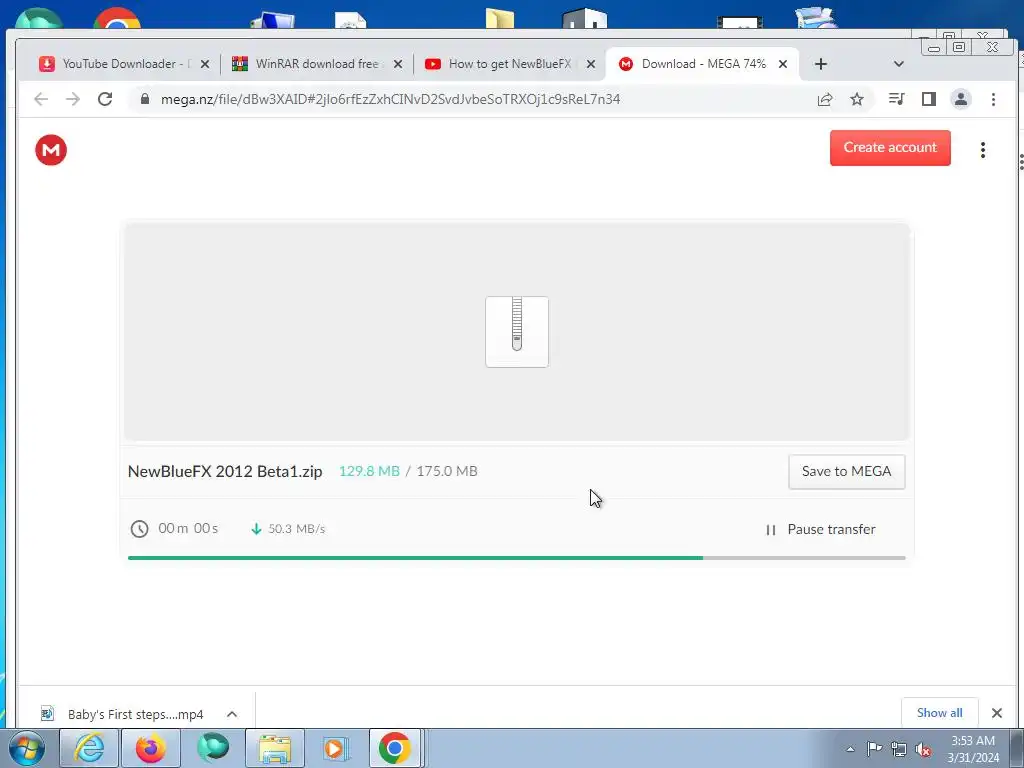Click Create account button

890,148
